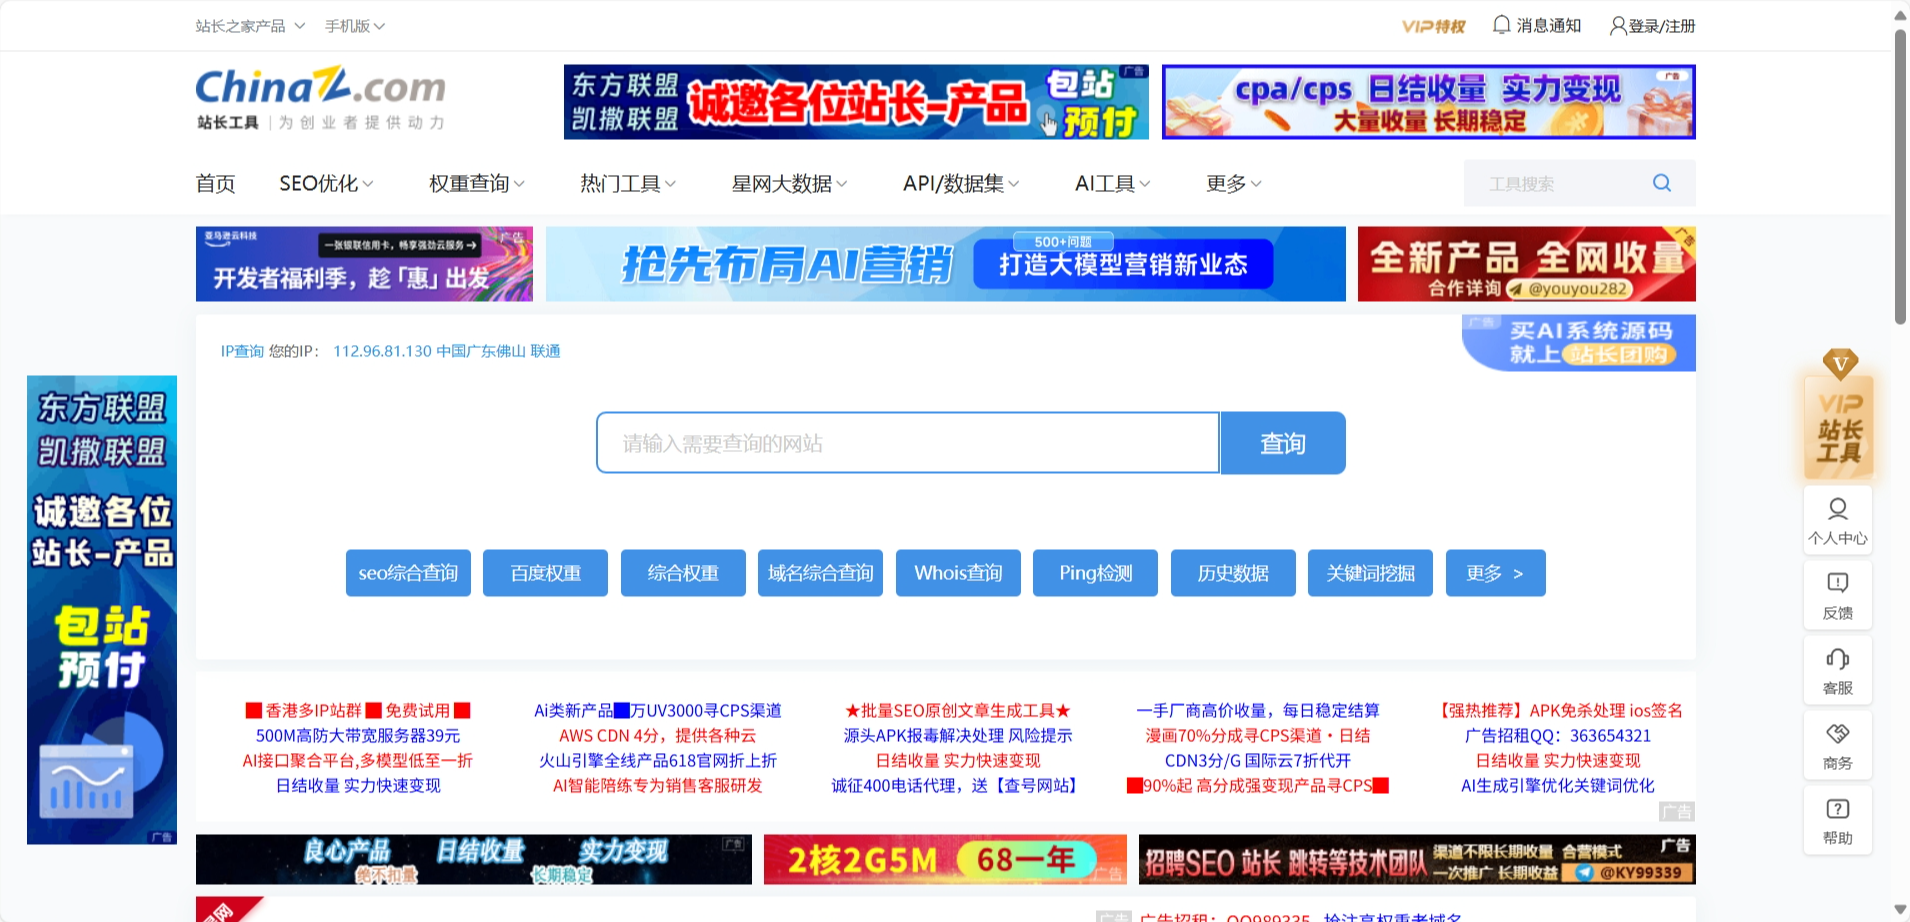
Task: Click the magnifier icon in 工具搜索 box
Action: [x=1662, y=183]
